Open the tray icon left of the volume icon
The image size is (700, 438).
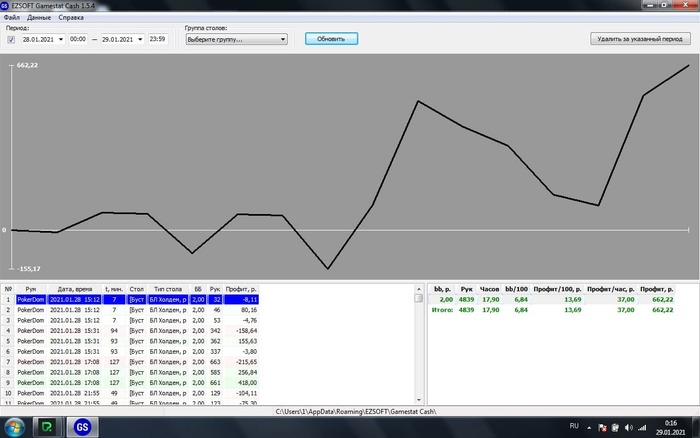point(615,428)
